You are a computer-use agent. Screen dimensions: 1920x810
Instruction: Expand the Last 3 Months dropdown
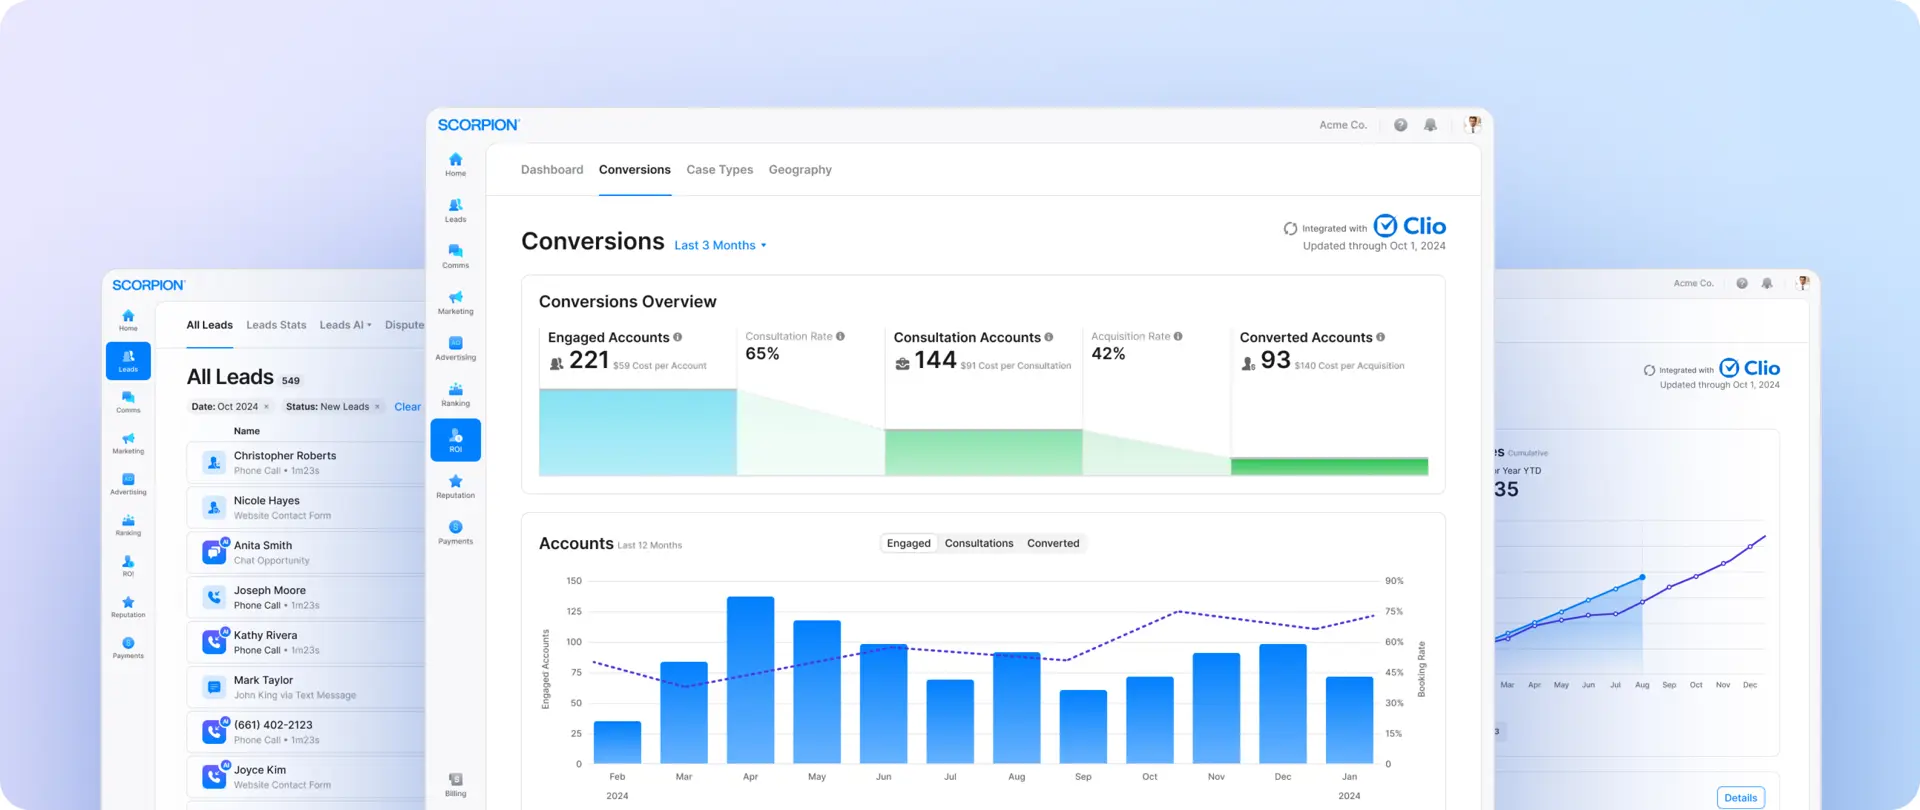pos(720,246)
